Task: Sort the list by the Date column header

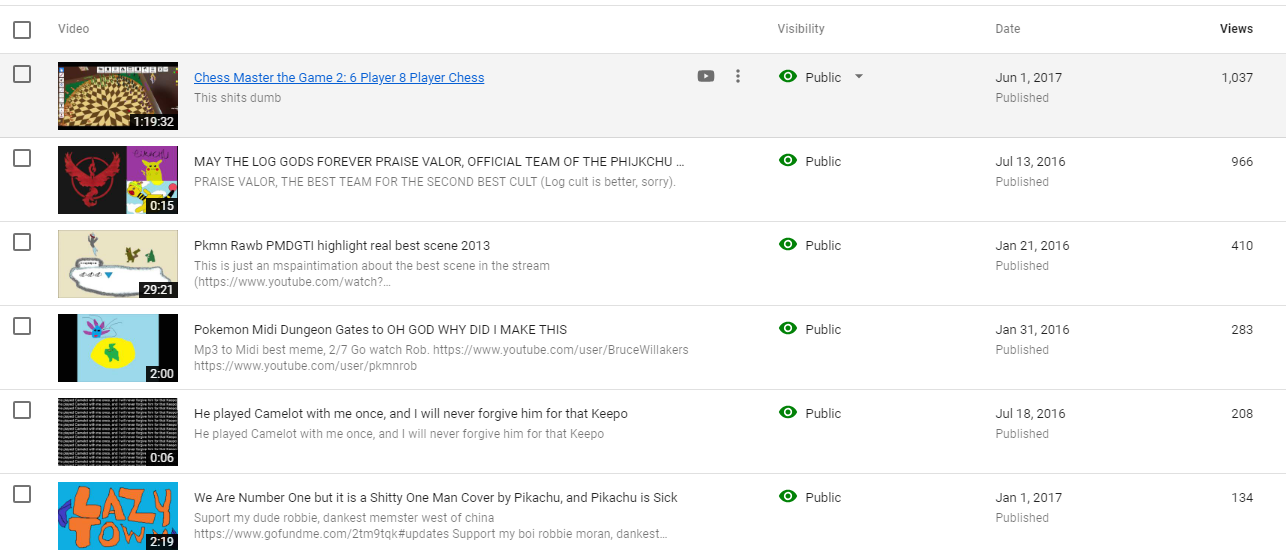Action: (x=1008, y=29)
